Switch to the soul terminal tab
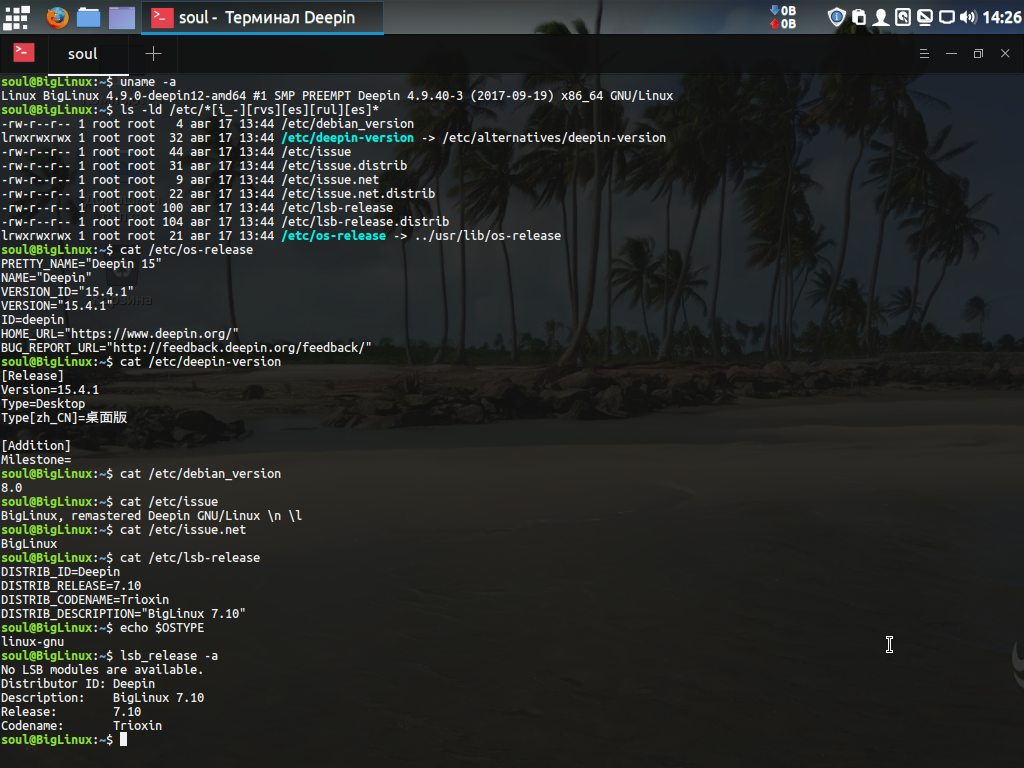This screenshot has width=1024, height=768. coord(82,54)
